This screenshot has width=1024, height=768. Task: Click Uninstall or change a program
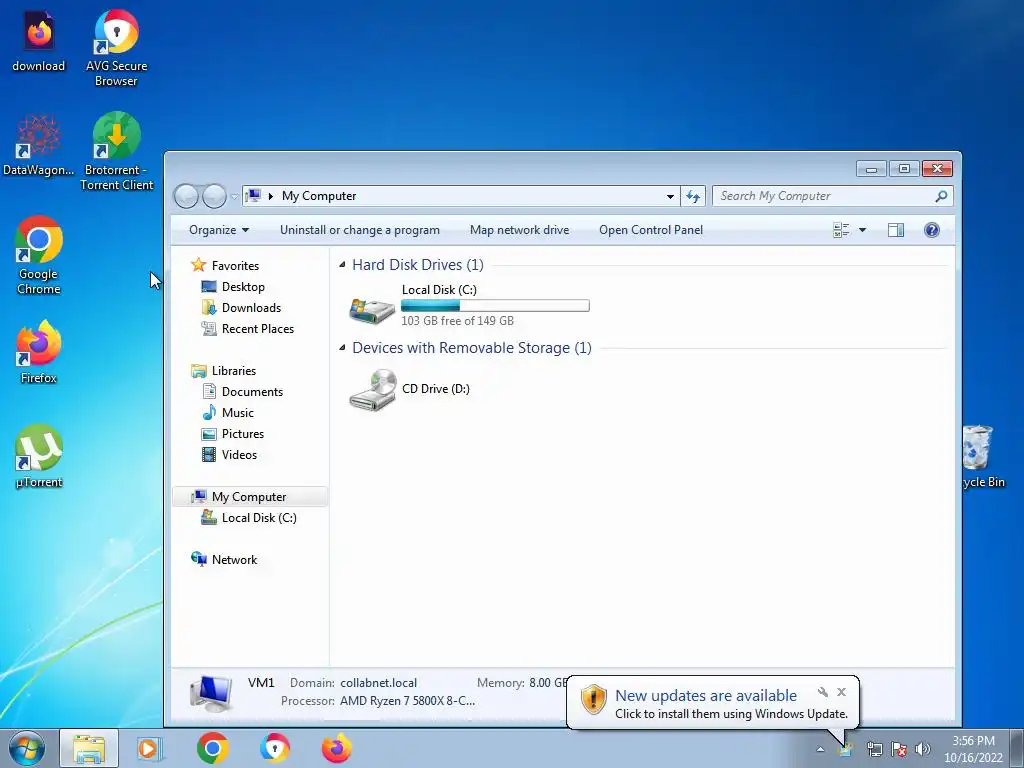(x=360, y=230)
